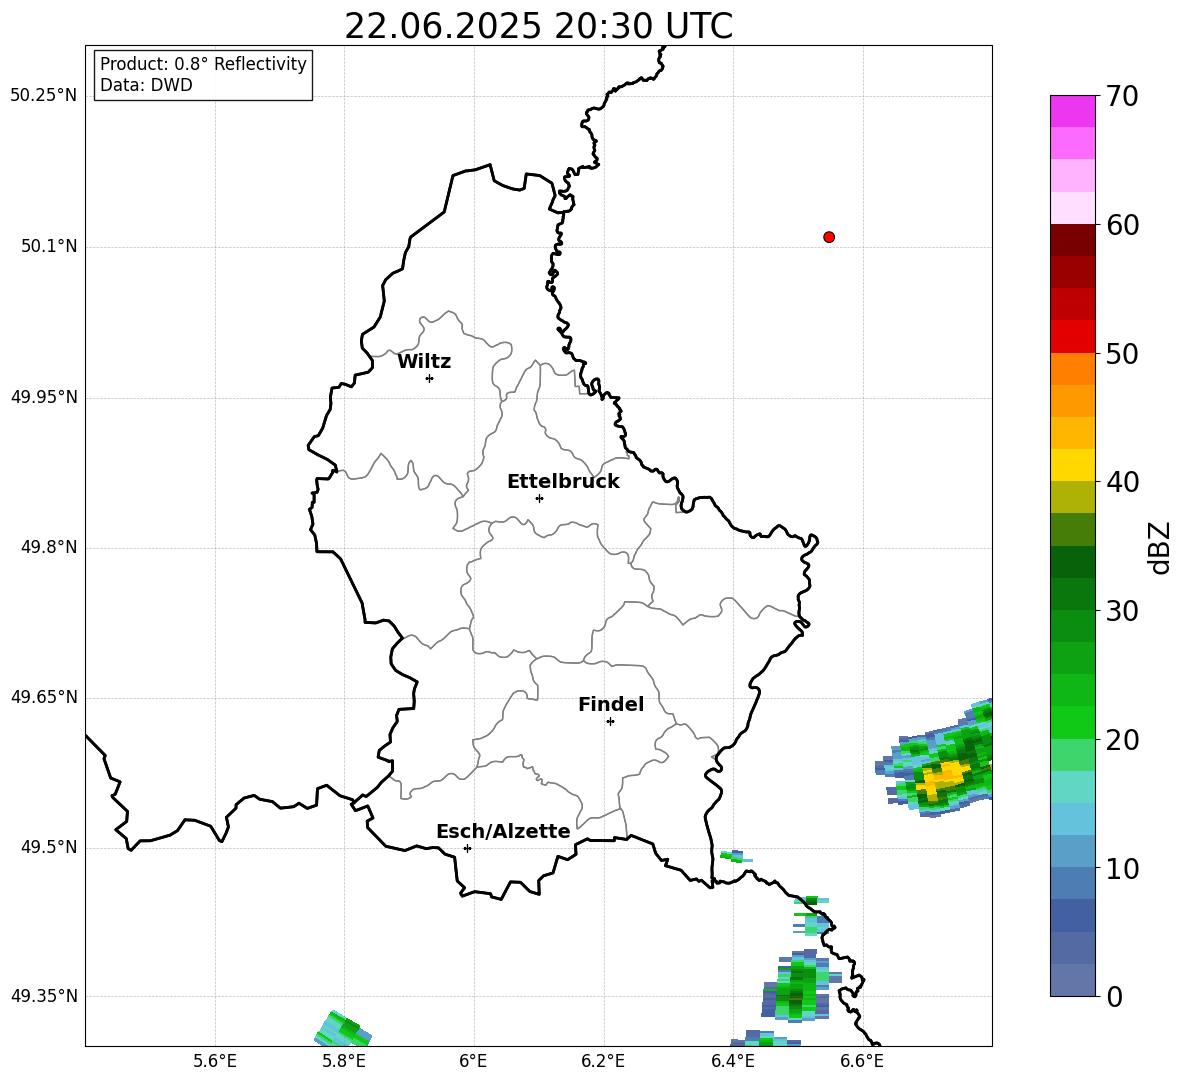This screenshot has height=1081, width=1184.
Task: Click the 49.35°N latitude label
Action: [x=44, y=996]
